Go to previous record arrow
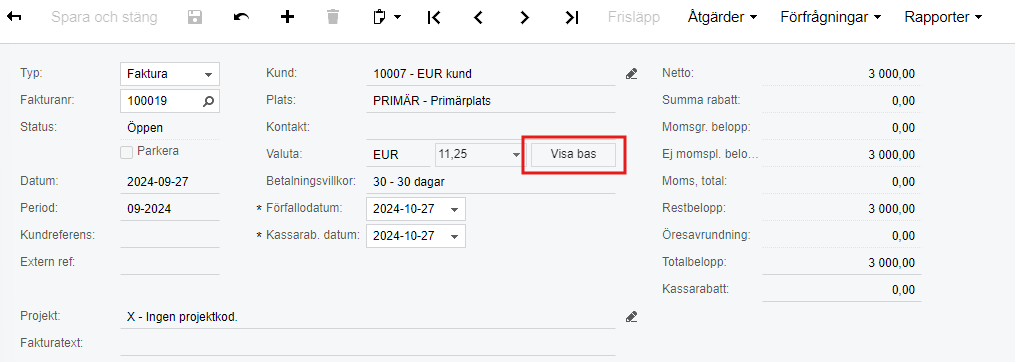The image size is (1015, 362). click(x=478, y=17)
